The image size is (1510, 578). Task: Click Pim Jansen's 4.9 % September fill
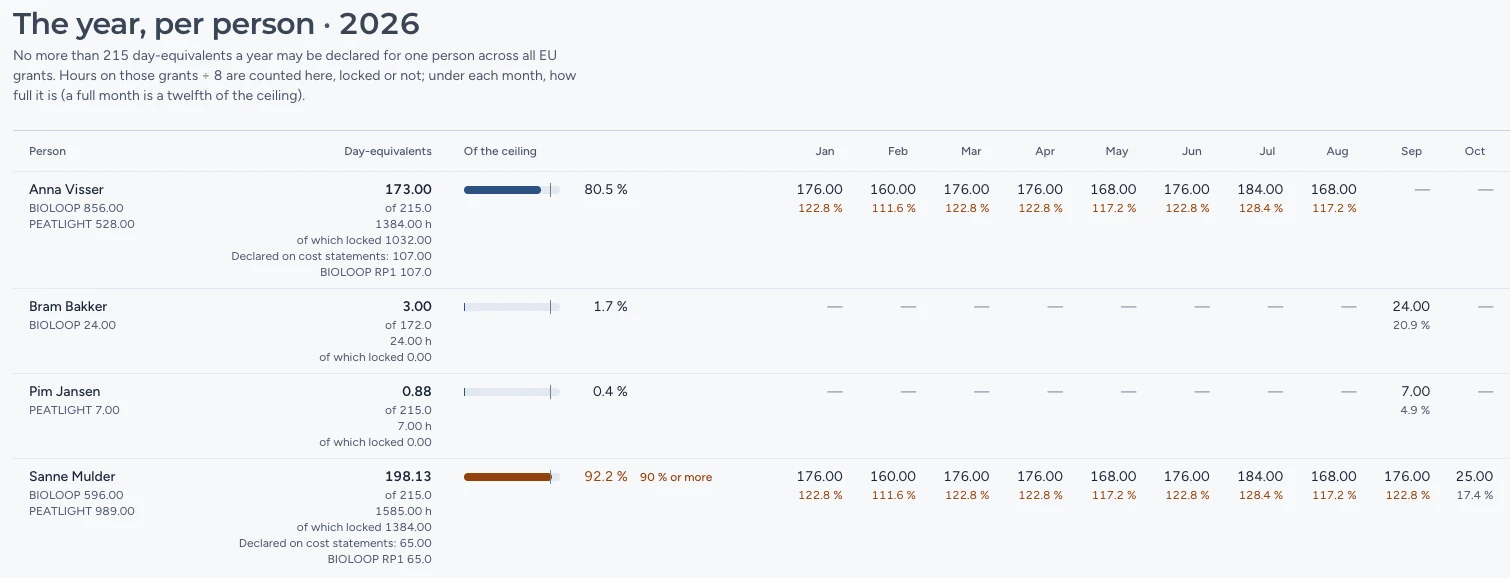(1415, 410)
